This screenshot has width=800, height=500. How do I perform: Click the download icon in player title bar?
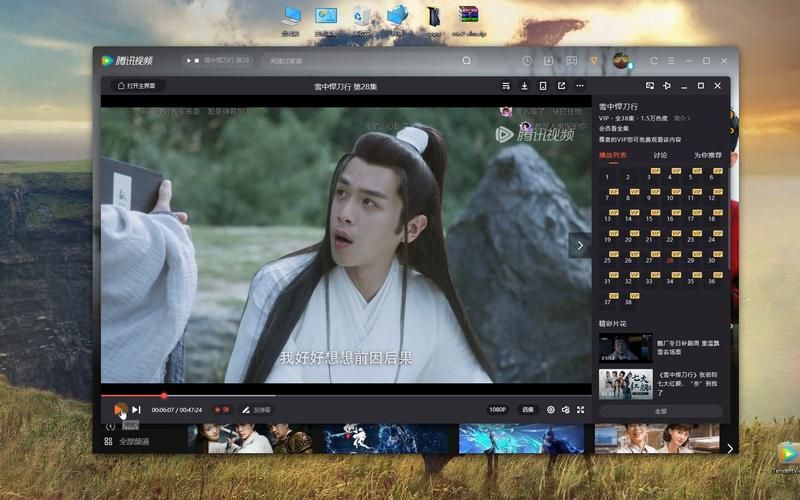pos(524,86)
